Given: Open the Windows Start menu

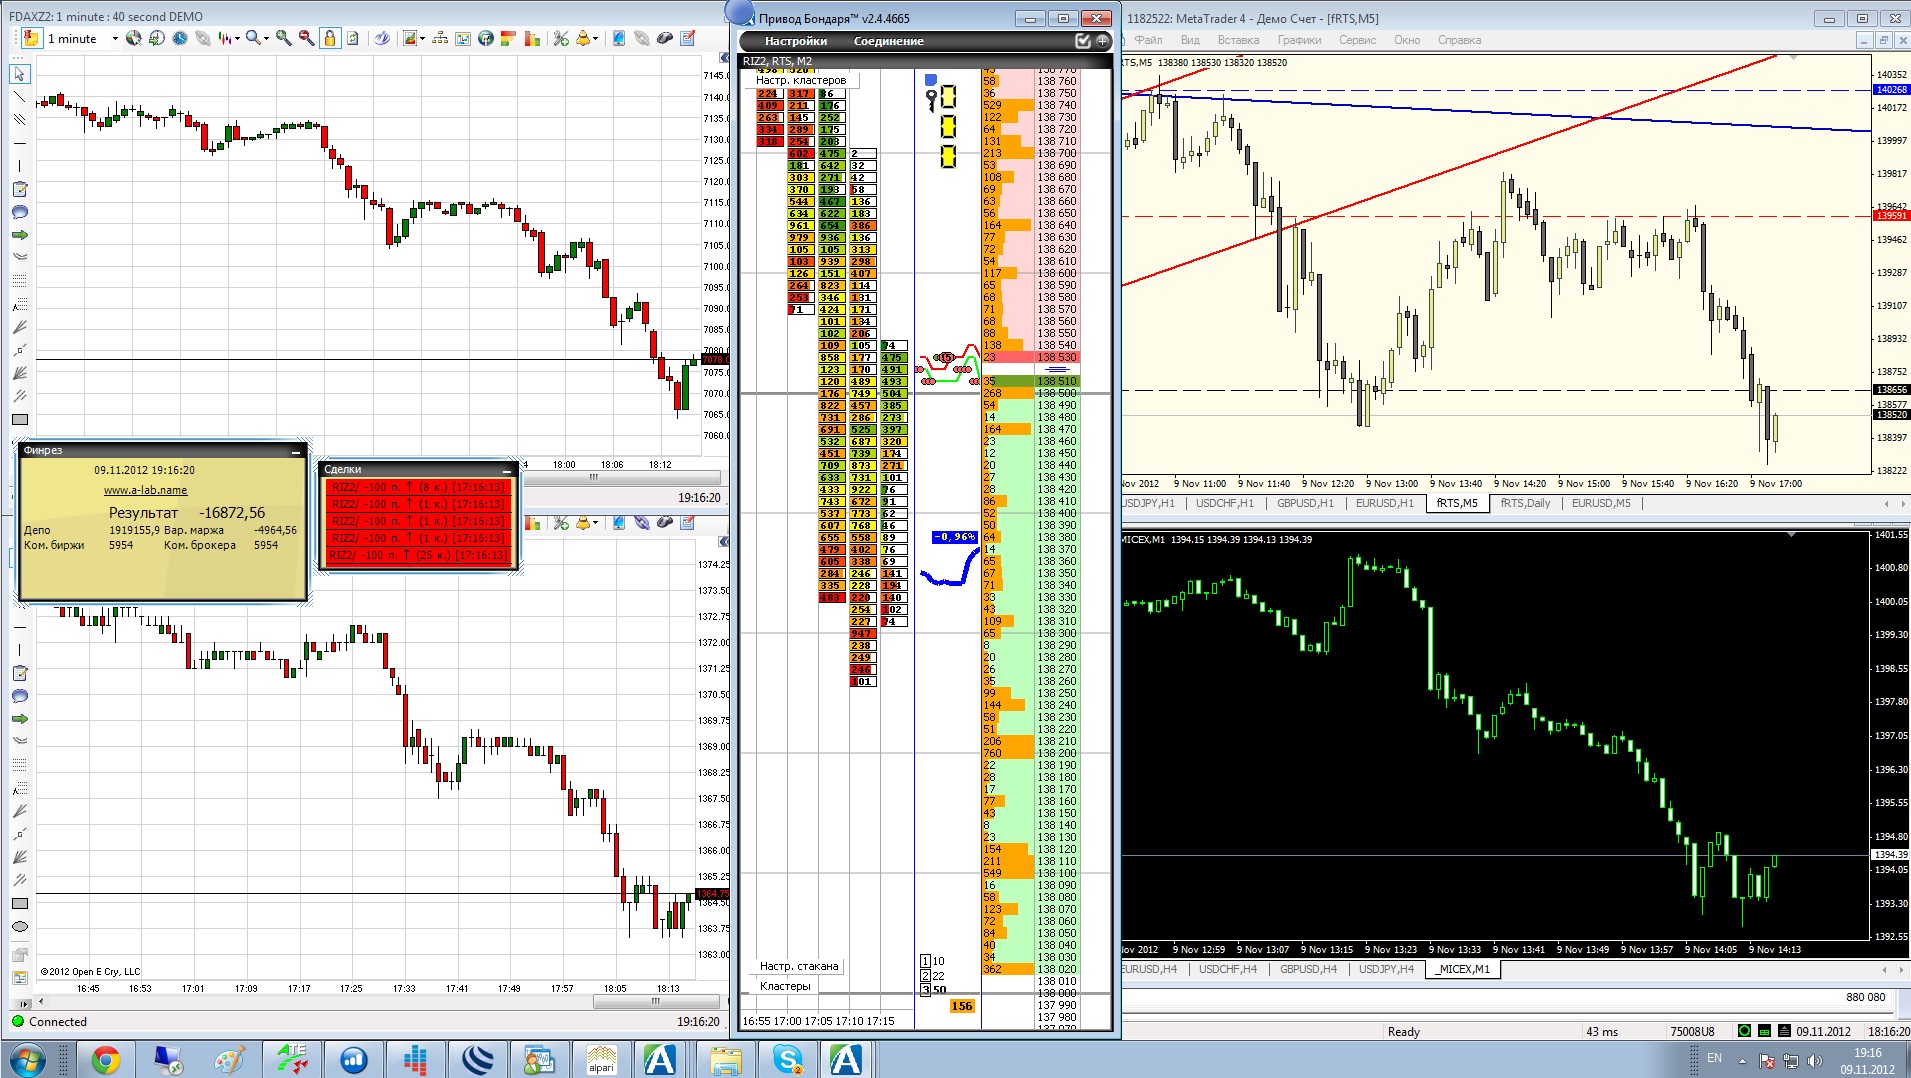Looking at the screenshot, I should pos(26,1059).
